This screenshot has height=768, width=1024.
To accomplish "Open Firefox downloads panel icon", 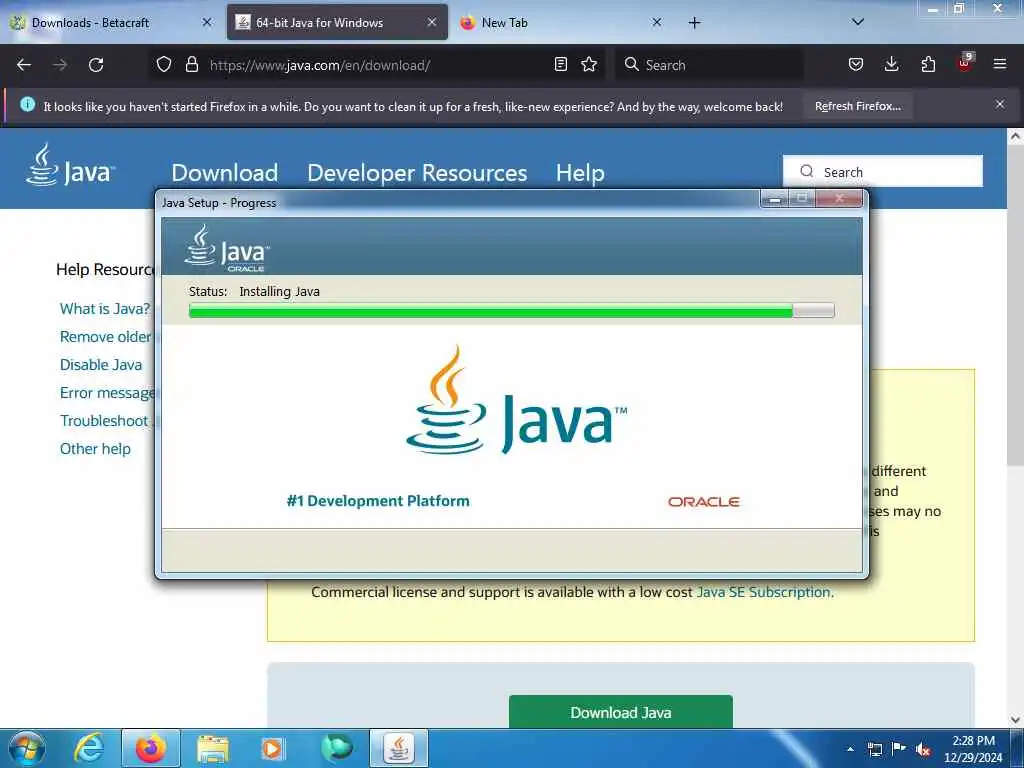I will [891, 64].
